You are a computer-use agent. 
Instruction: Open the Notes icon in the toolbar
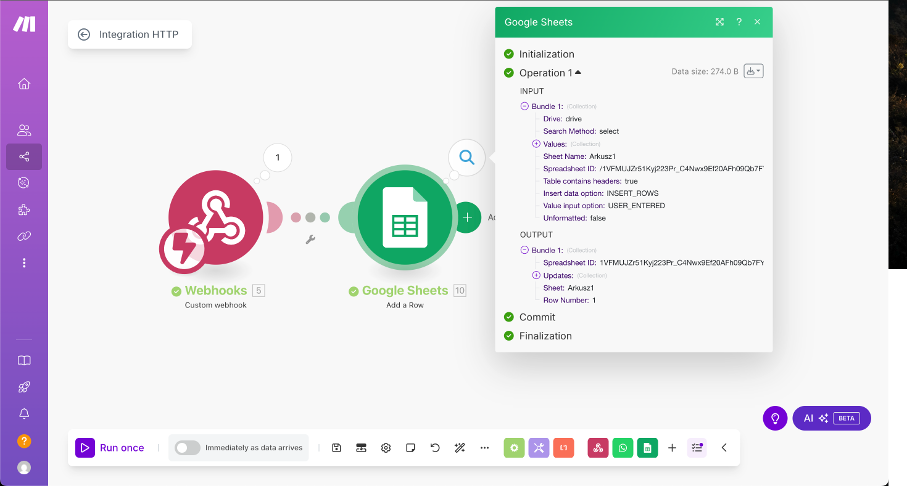coord(411,448)
